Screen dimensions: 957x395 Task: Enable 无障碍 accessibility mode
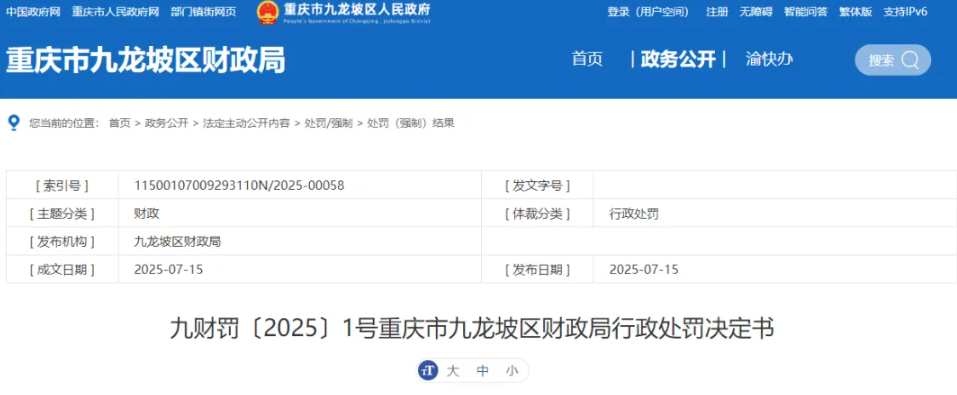[756, 12]
